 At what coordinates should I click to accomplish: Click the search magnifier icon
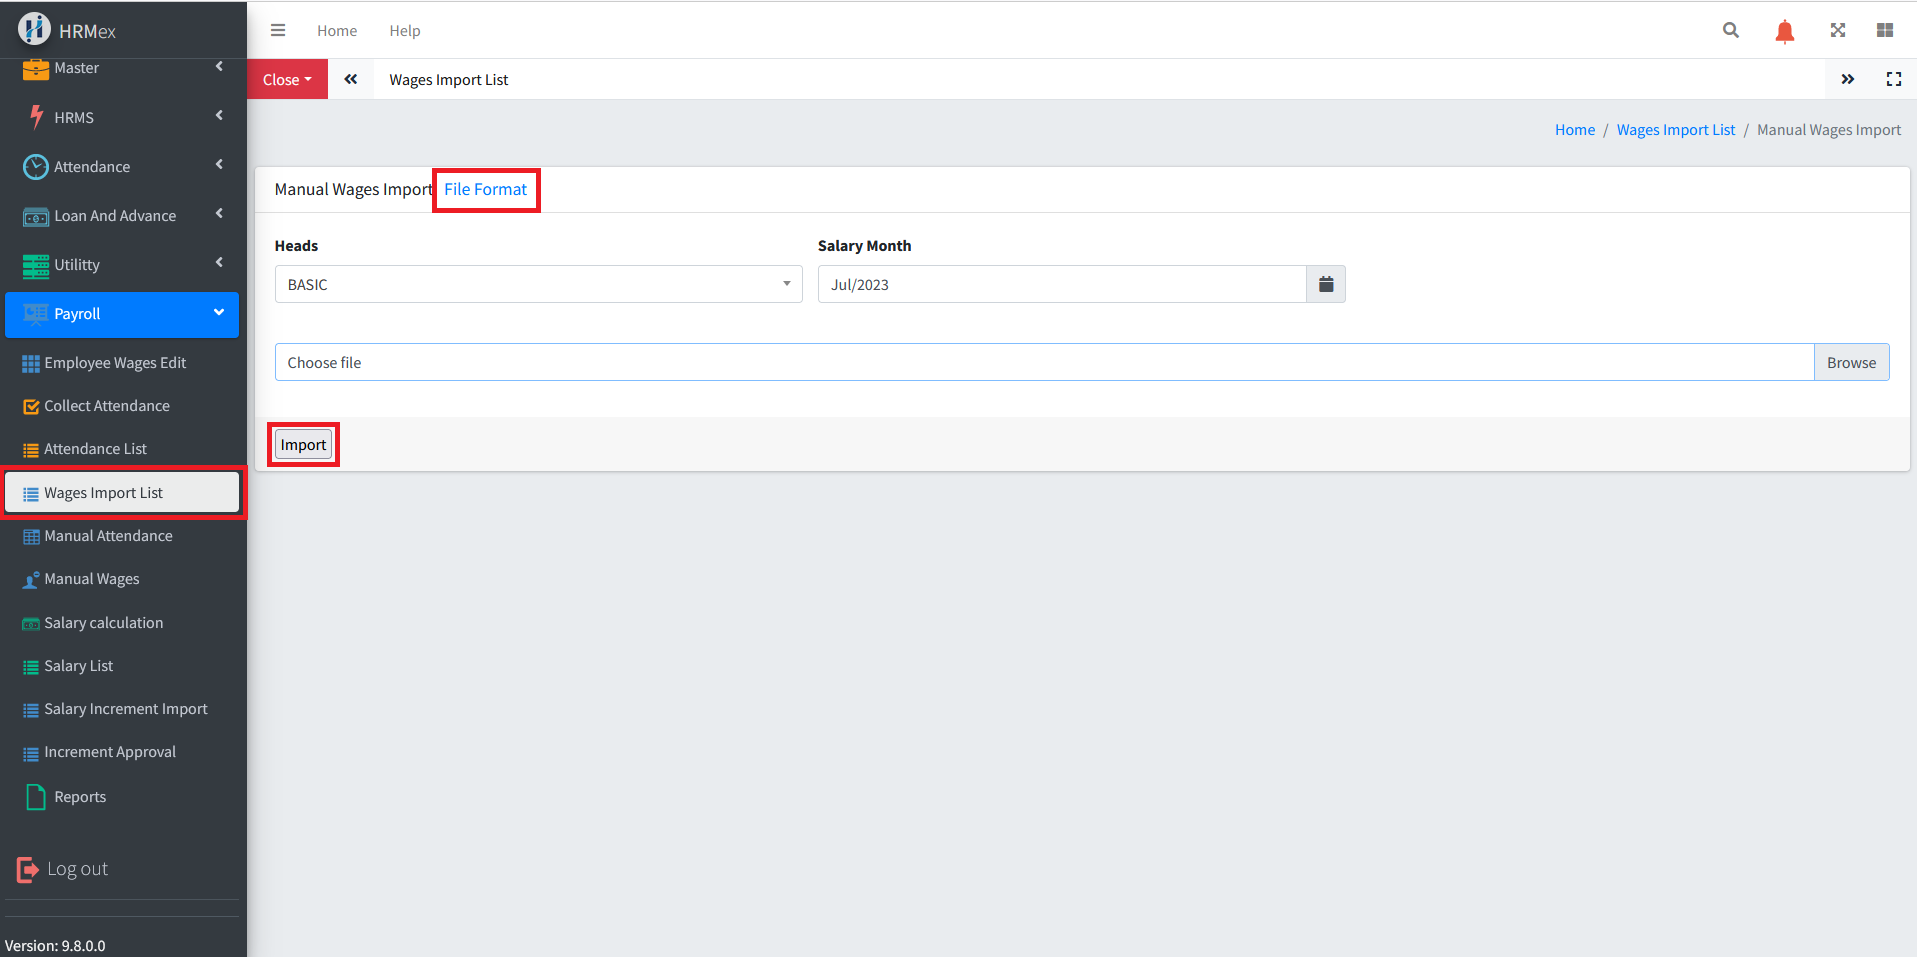1730,30
